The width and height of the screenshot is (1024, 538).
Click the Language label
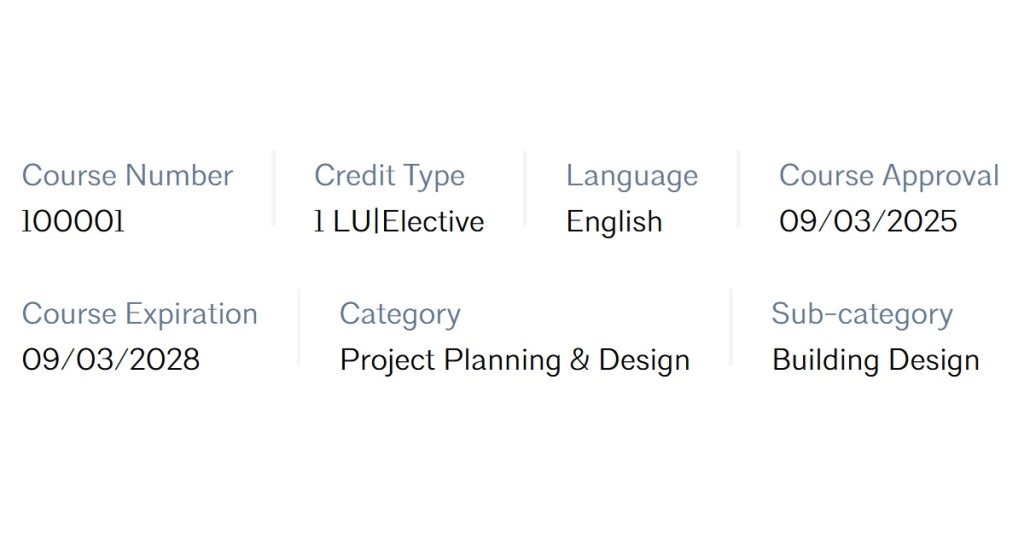coord(632,176)
